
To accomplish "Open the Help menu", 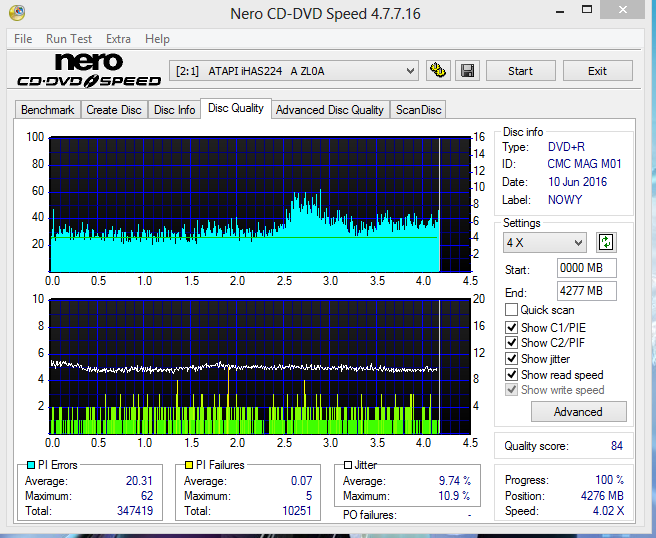I will pos(157,39).
